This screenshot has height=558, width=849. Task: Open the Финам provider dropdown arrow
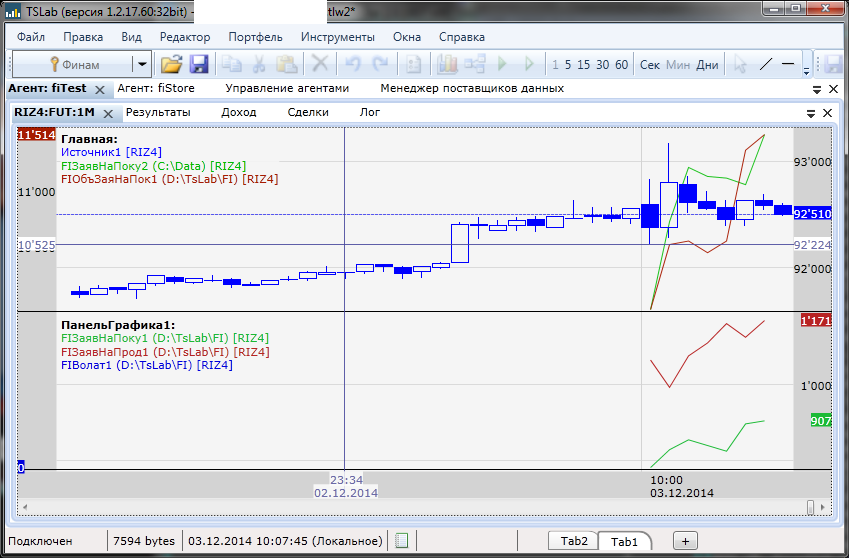click(142, 65)
